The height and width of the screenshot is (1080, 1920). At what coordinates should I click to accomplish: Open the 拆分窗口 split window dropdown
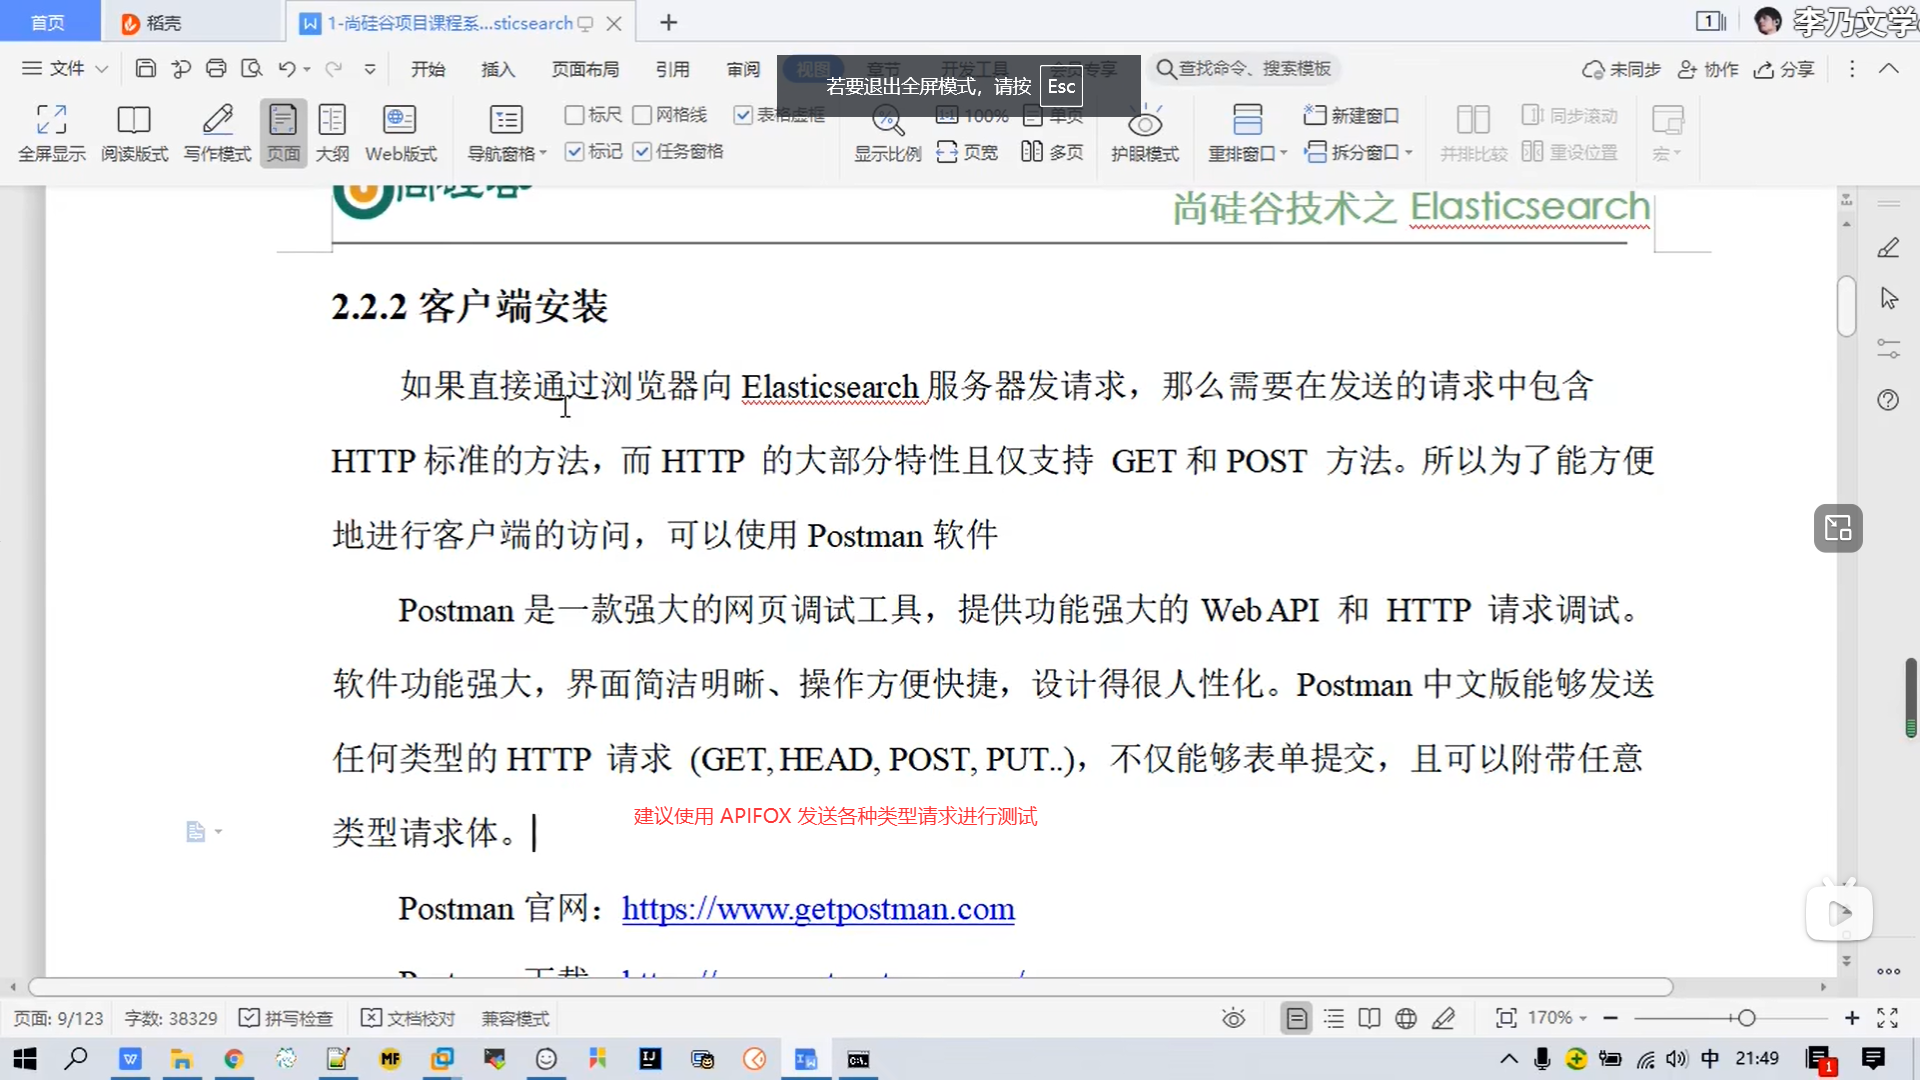pos(1409,152)
